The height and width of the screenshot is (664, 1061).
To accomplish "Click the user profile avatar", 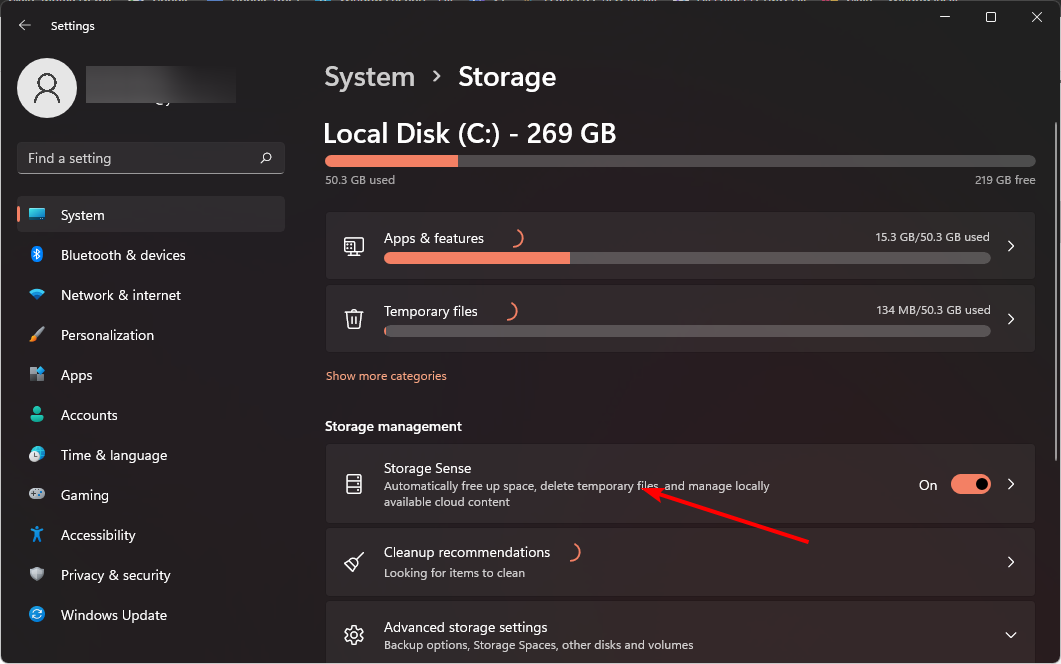I will point(47,88).
